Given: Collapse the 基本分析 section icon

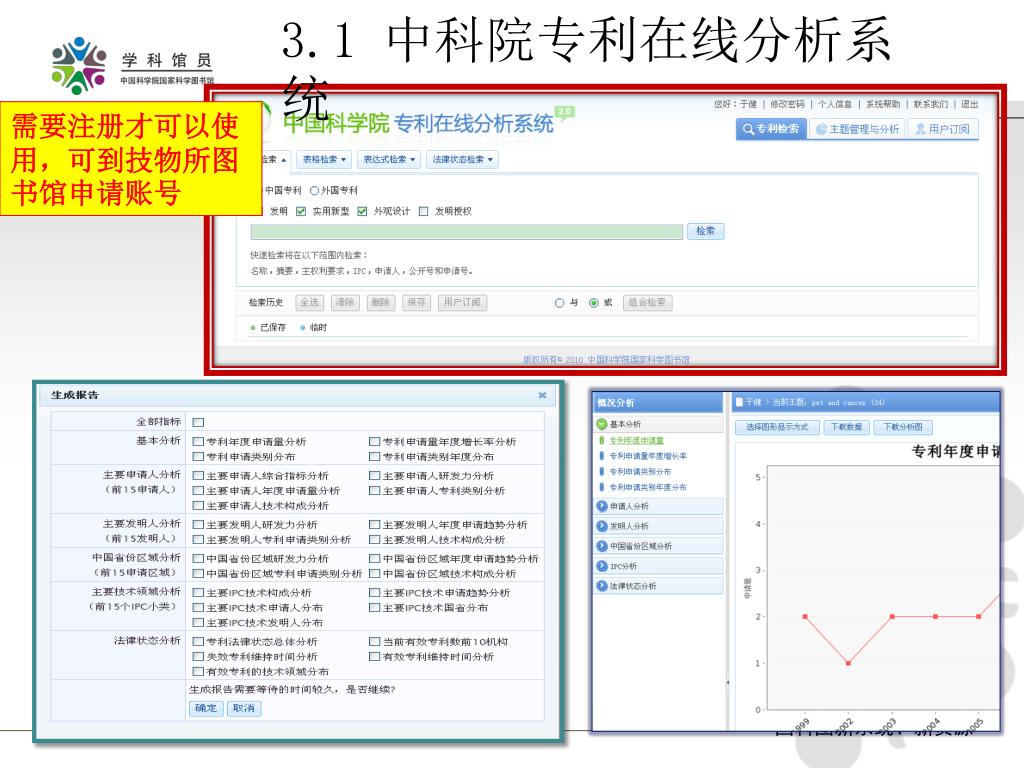Looking at the screenshot, I should click(x=602, y=424).
